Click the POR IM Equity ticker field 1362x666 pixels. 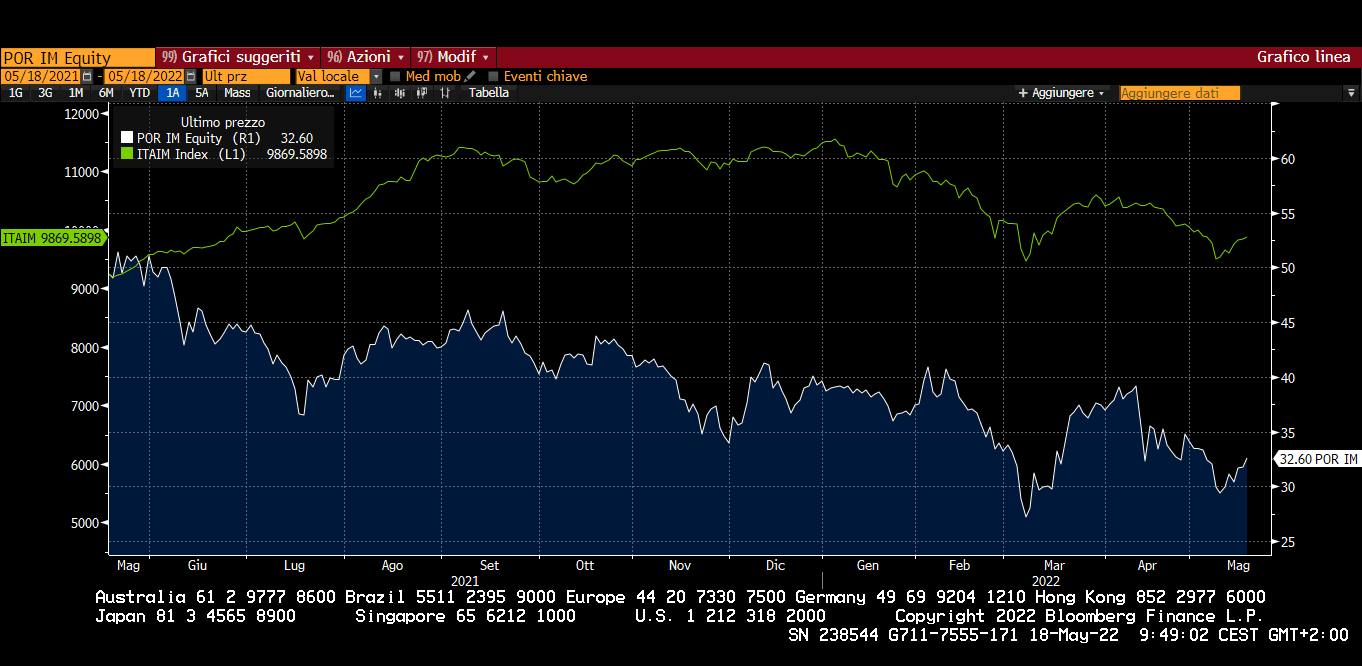(77, 57)
